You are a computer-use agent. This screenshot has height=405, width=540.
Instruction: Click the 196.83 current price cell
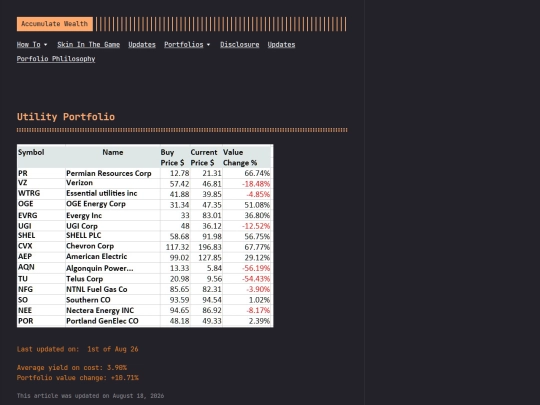(x=210, y=247)
